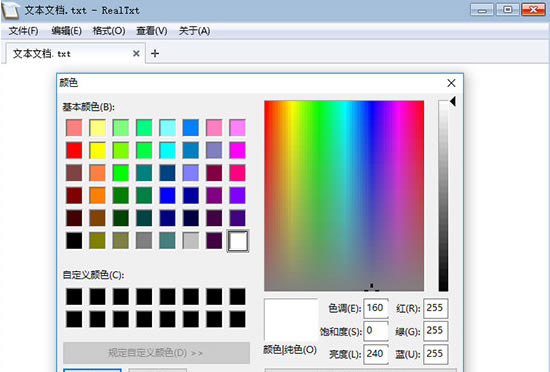Click the 色调(E) input field showing 160
This screenshot has width=550, height=372.
(x=376, y=308)
